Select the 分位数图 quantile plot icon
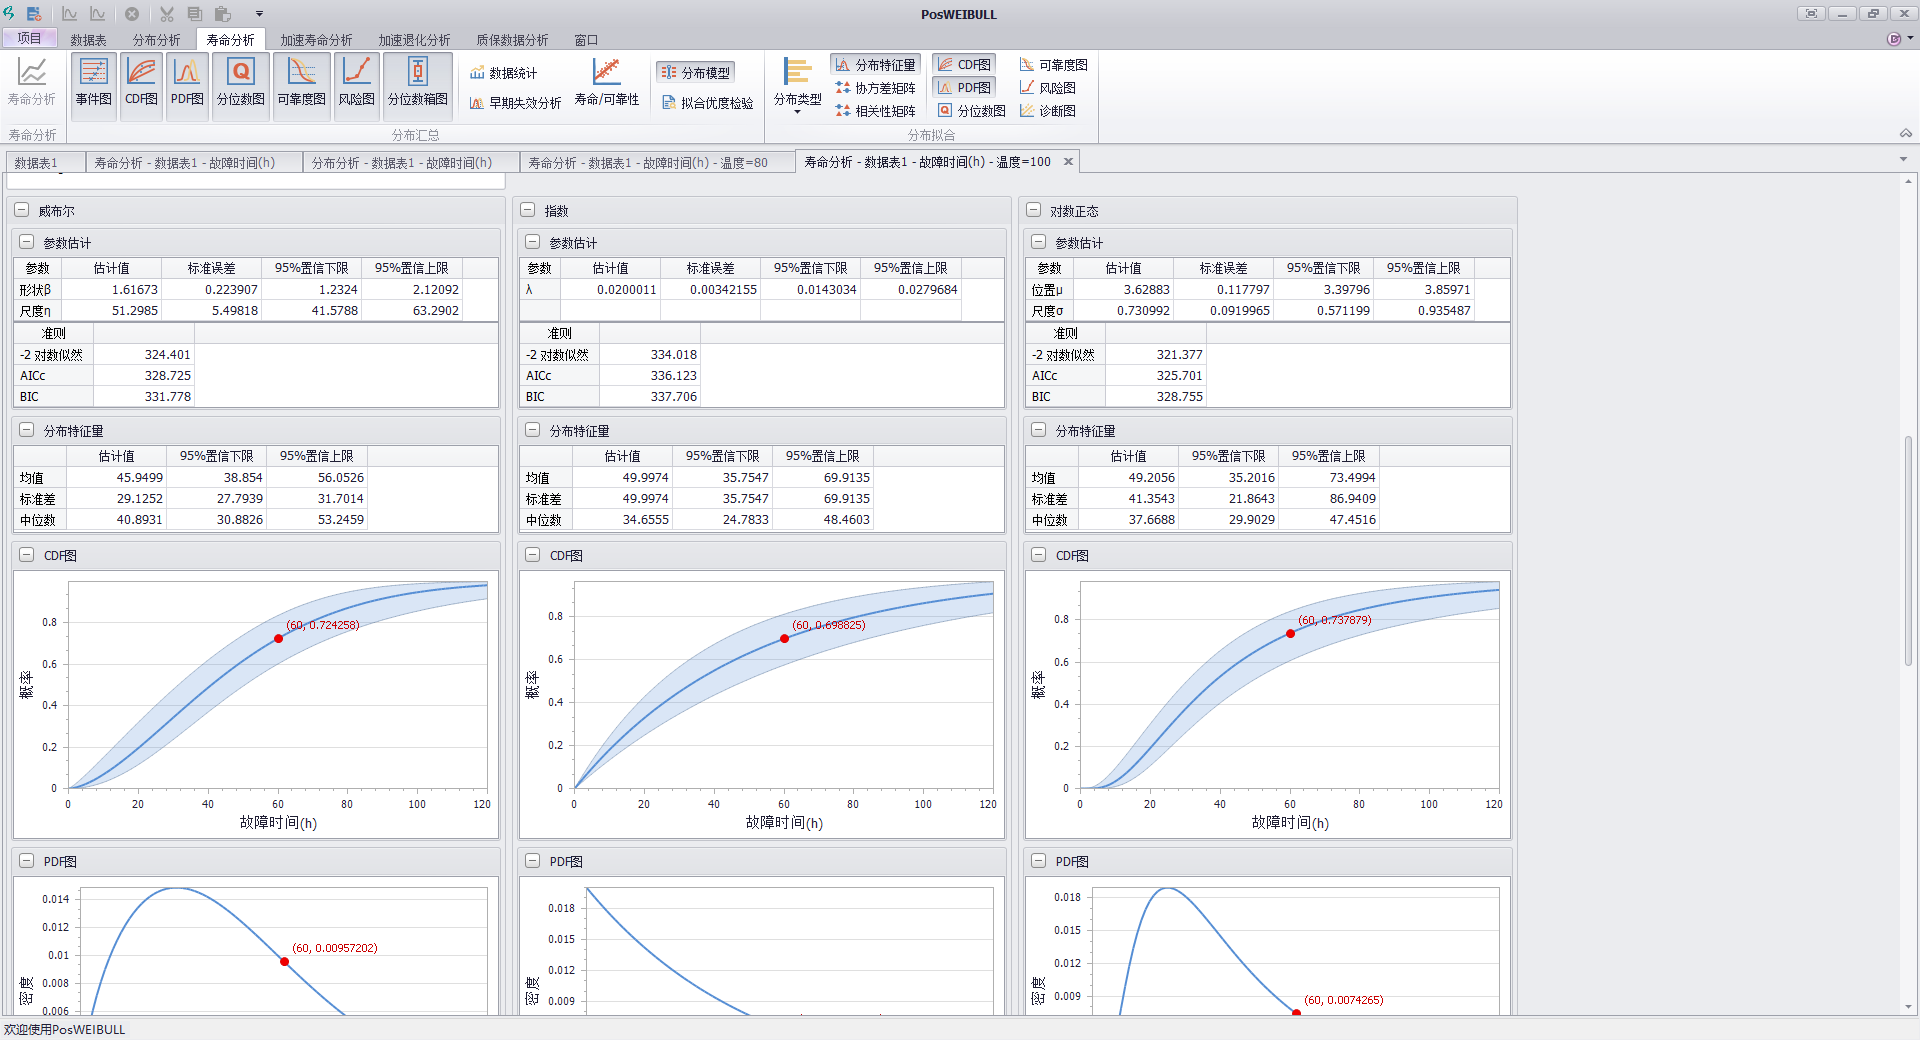 pyautogui.click(x=241, y=86)
